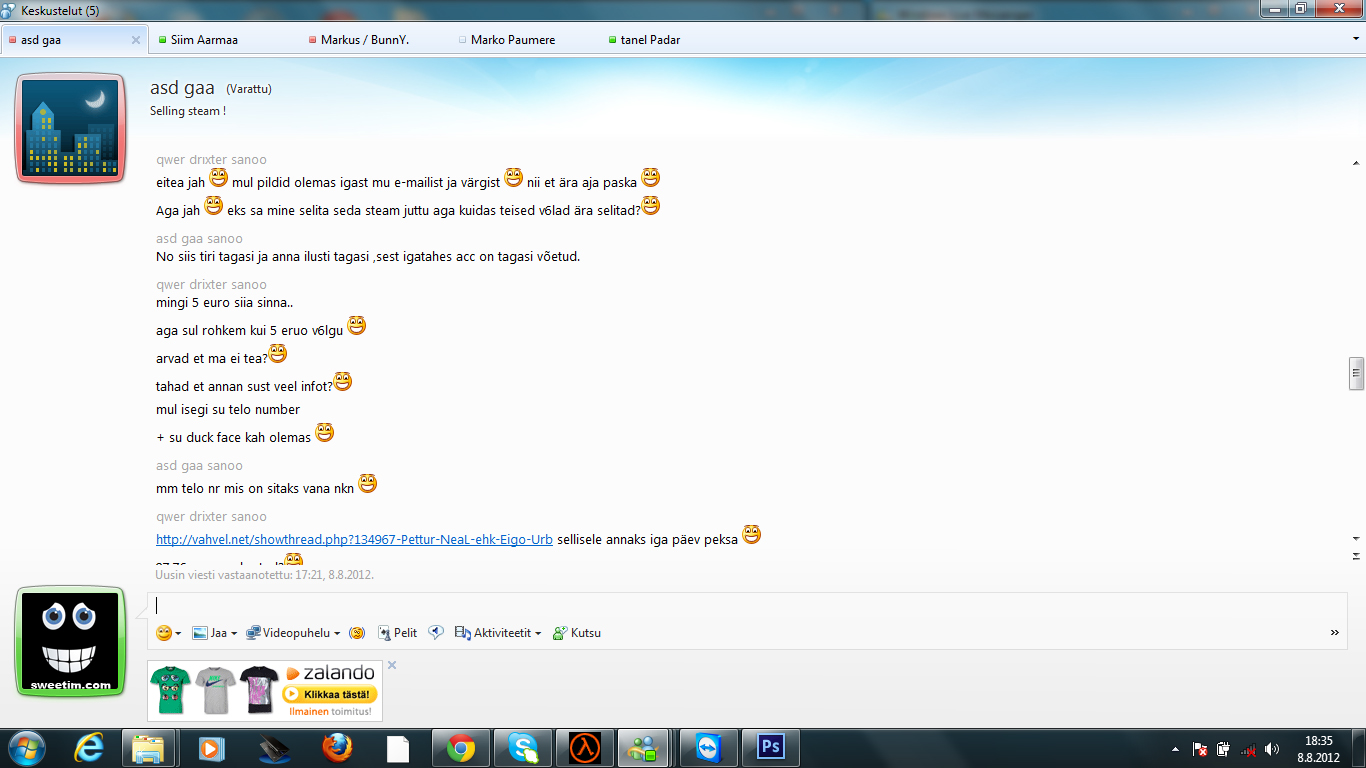Click the green t-shirt in the Zalando ad

171,689
